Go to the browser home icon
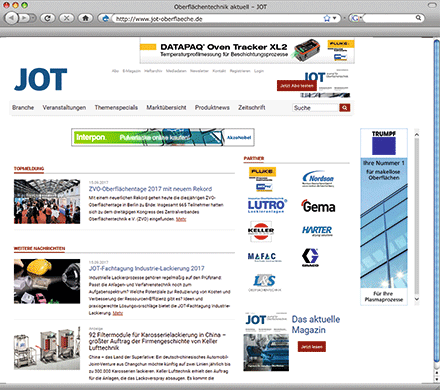The height and width of the screenshot is (390, 440). (x=85, y=18)
